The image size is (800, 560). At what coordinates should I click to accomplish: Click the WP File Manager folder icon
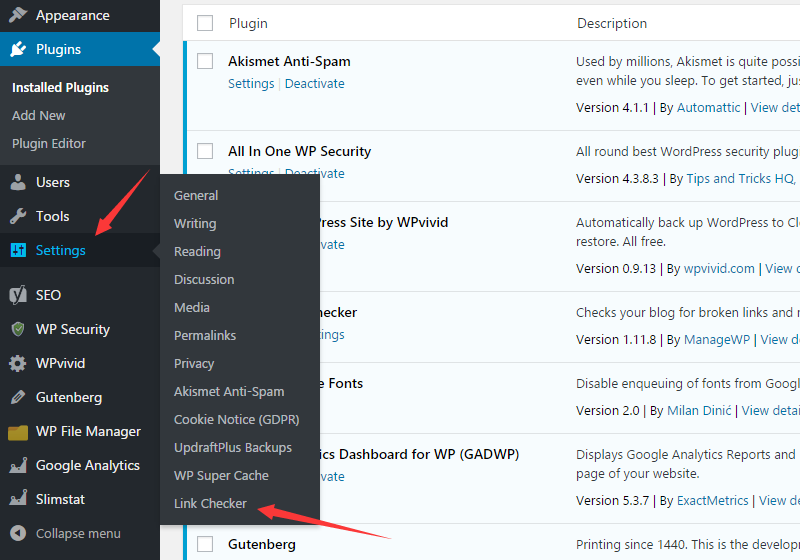[18, 432]
